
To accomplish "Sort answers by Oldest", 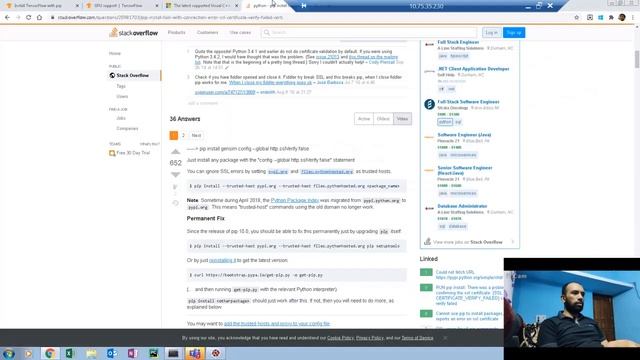I will 383,119.
